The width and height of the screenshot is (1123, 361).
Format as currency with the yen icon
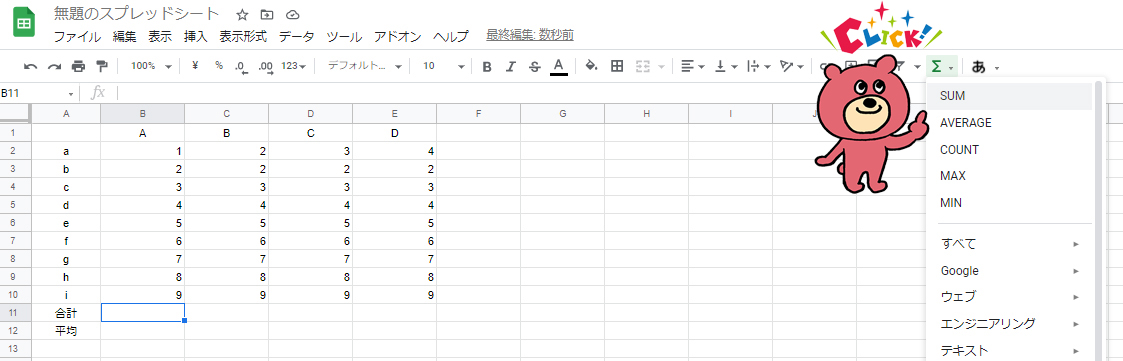click(x=196, y=66)
